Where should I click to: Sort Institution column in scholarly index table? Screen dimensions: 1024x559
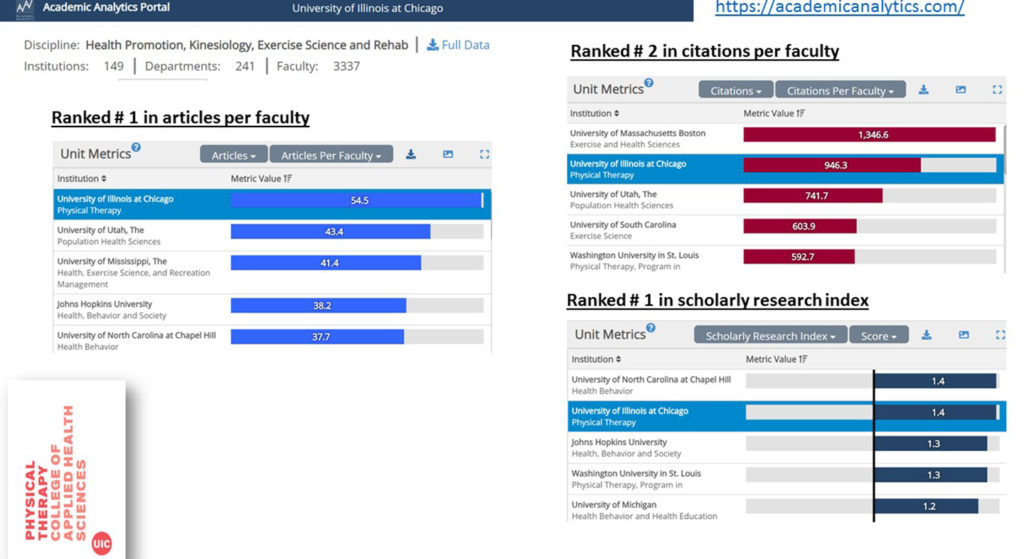596,359
